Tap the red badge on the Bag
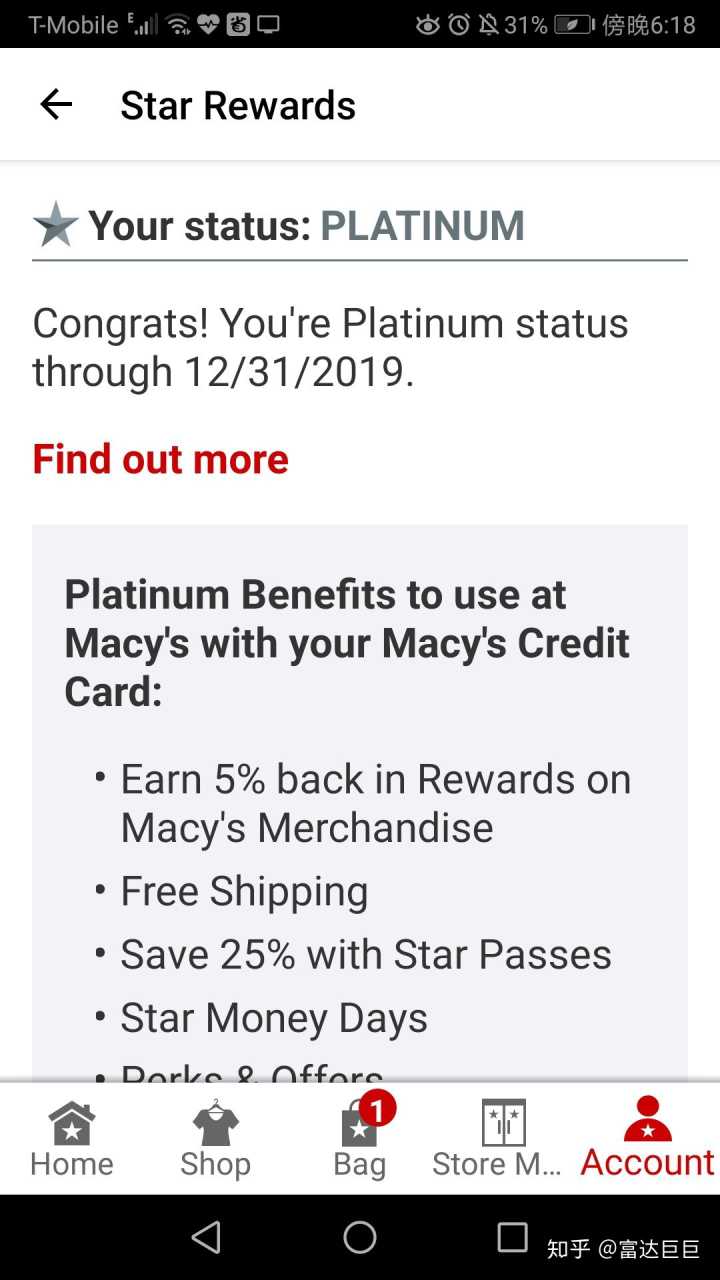This screenshot has height=1280, width=720. tap(377, 1108)
